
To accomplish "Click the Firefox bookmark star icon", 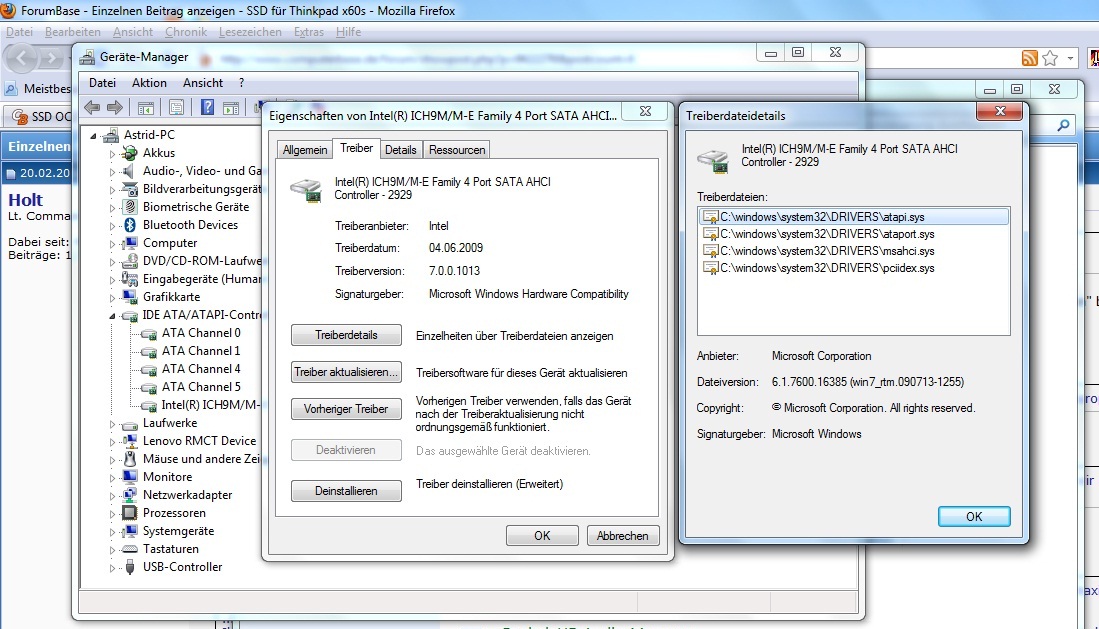I will pos(1050,58).
